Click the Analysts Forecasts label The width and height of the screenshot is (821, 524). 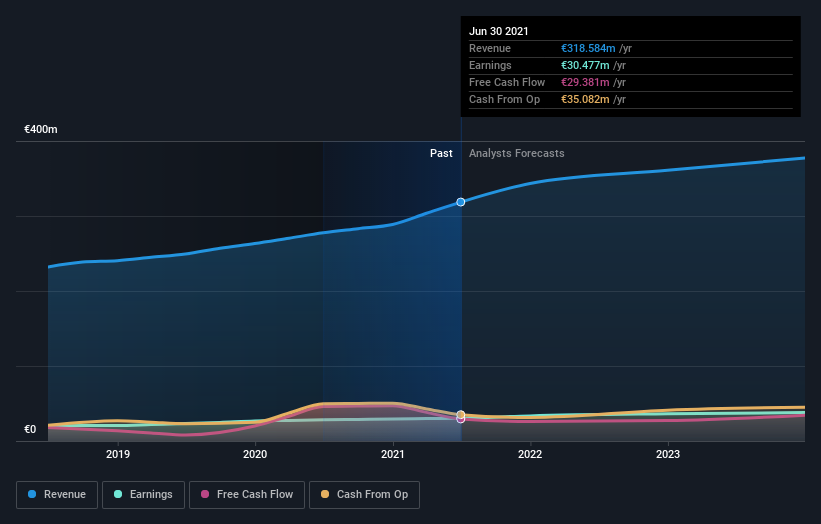pyautogui.click(x=517, y=153)
